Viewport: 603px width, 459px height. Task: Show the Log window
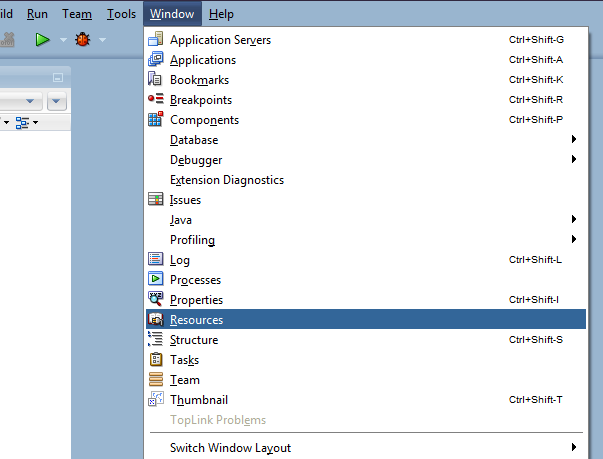180,260
